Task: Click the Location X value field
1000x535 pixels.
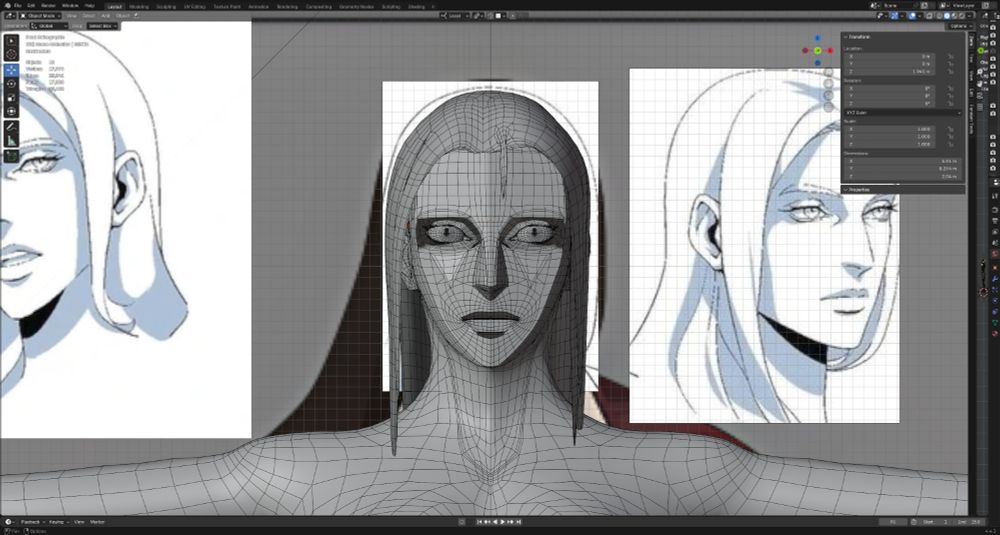Action: tap(890, 57)
